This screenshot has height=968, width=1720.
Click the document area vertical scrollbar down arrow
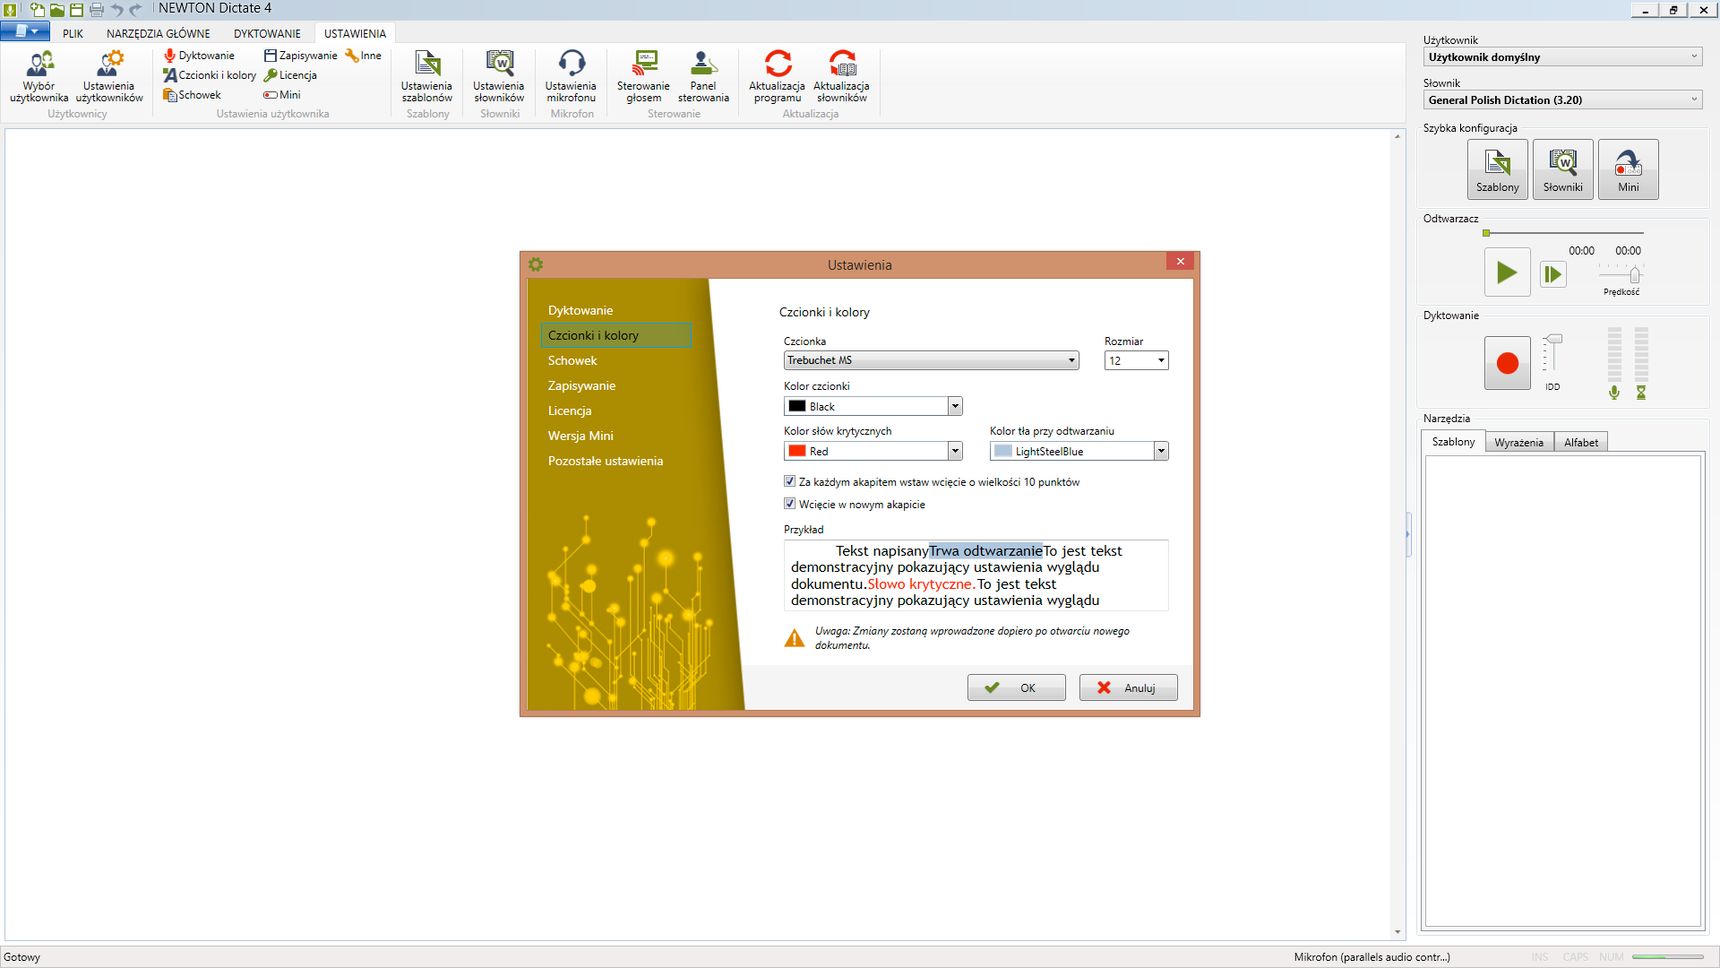(1398, 932)
